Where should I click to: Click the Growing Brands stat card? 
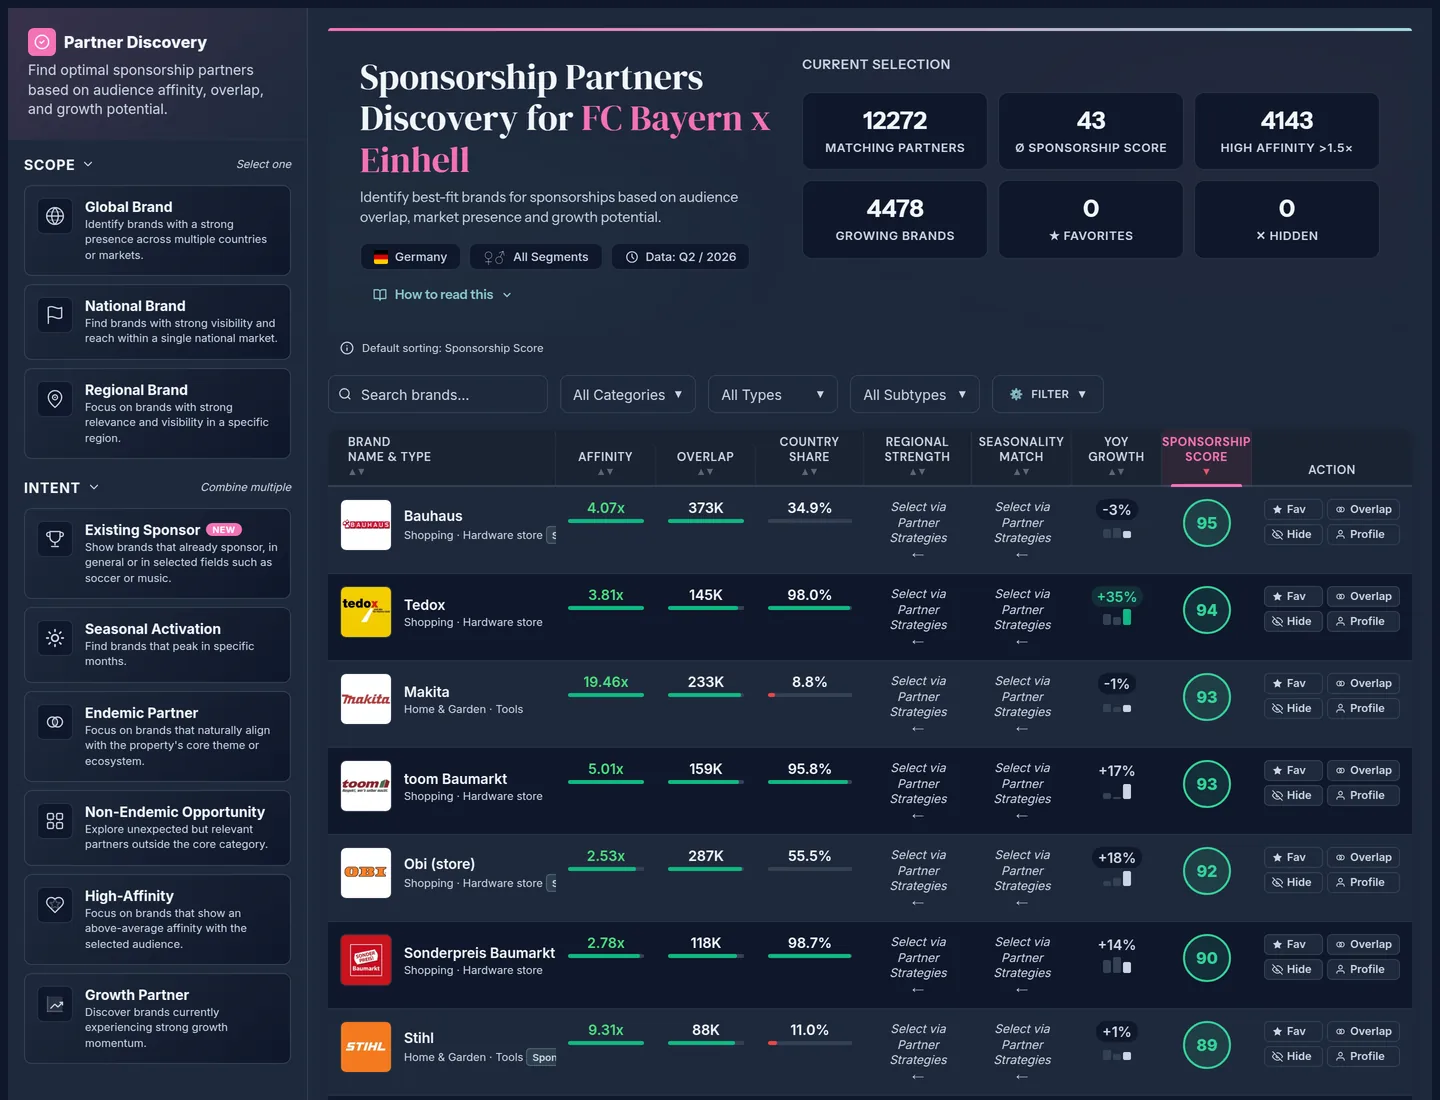tap(895, 219)
